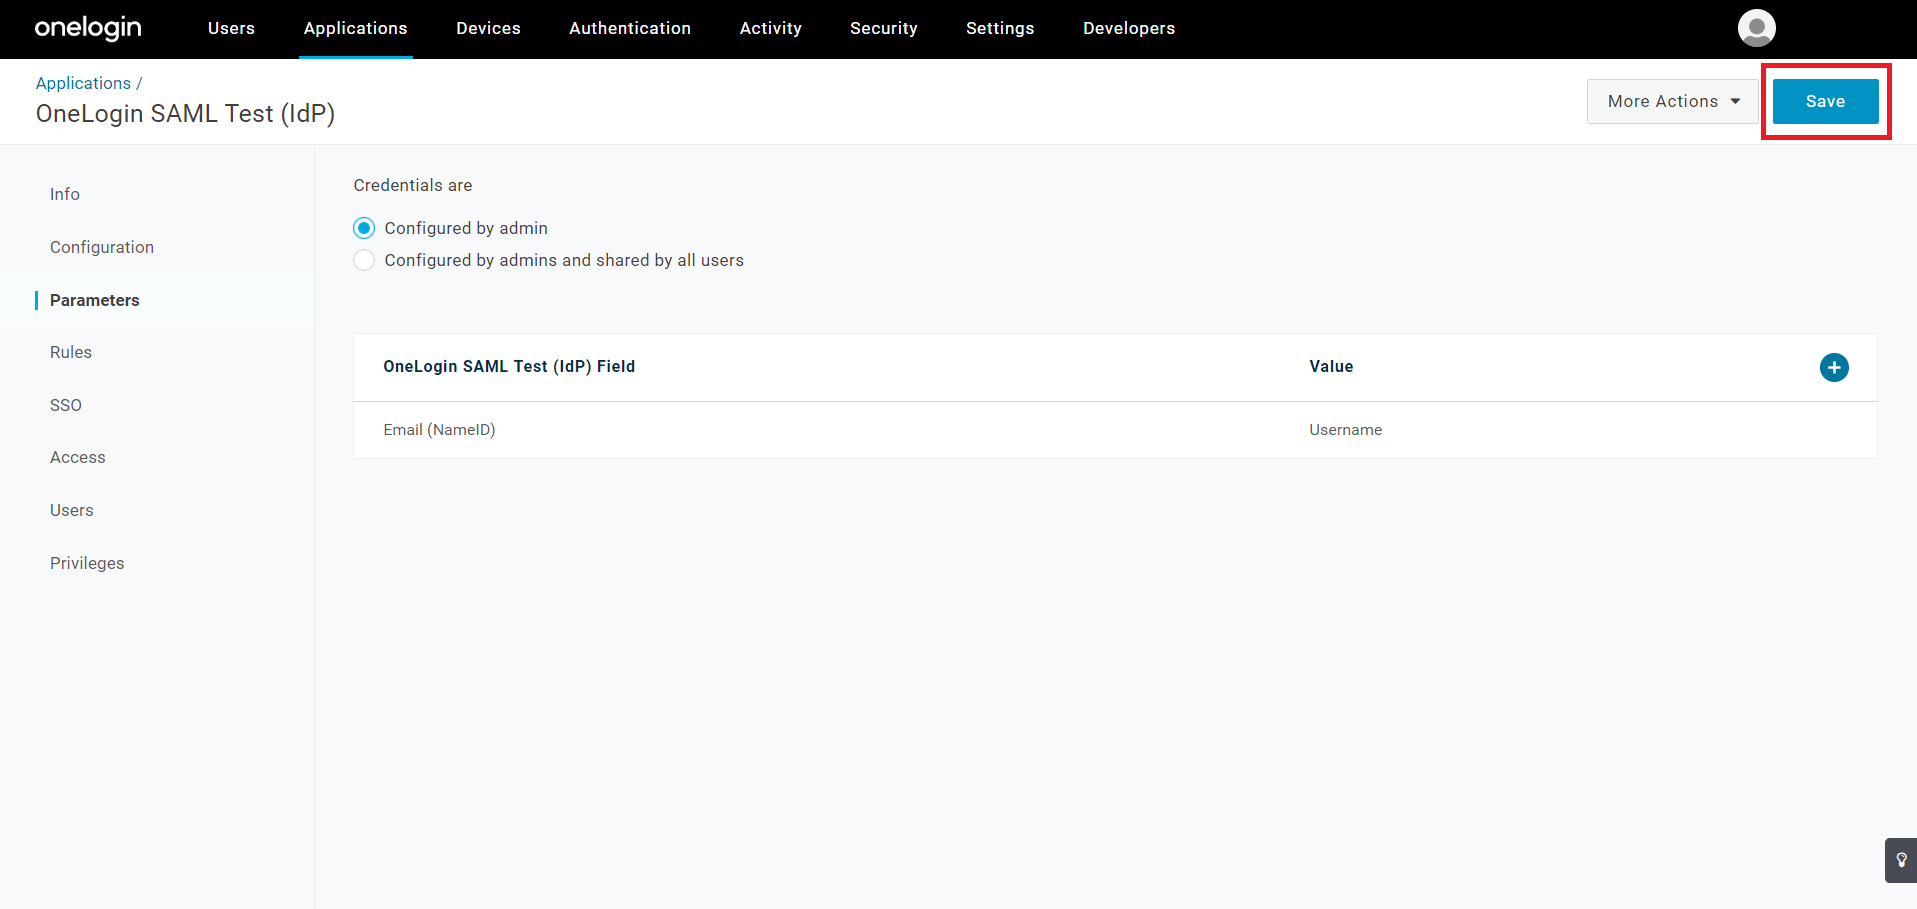Click the OneLogin logo
This screenshot has width=1917, height=909.
88,28
